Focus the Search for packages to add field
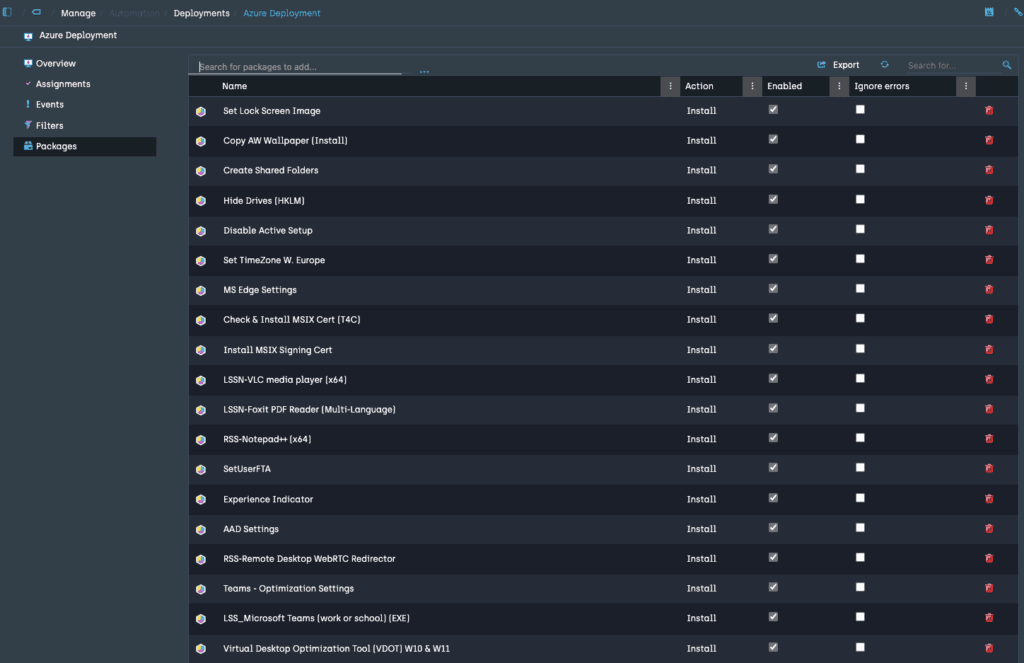This screenshot has width=1024, height=663. (300, 67)
